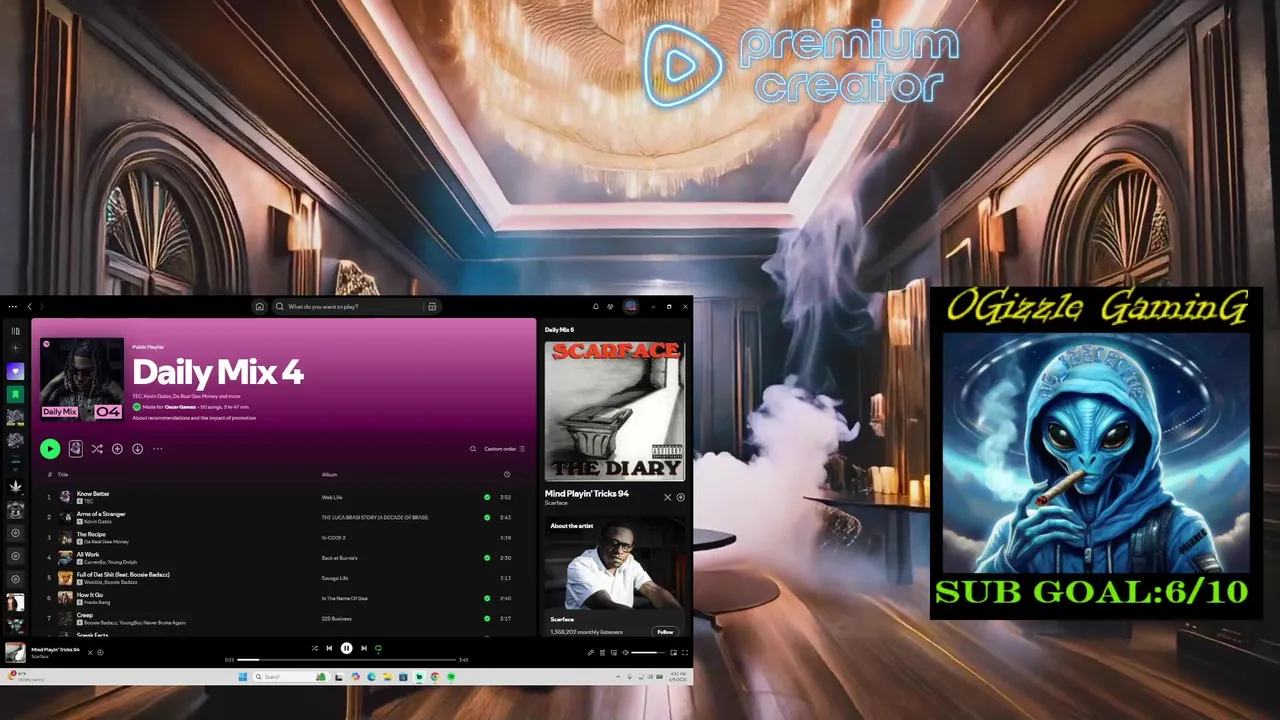Skip to next track

[364, 648]
